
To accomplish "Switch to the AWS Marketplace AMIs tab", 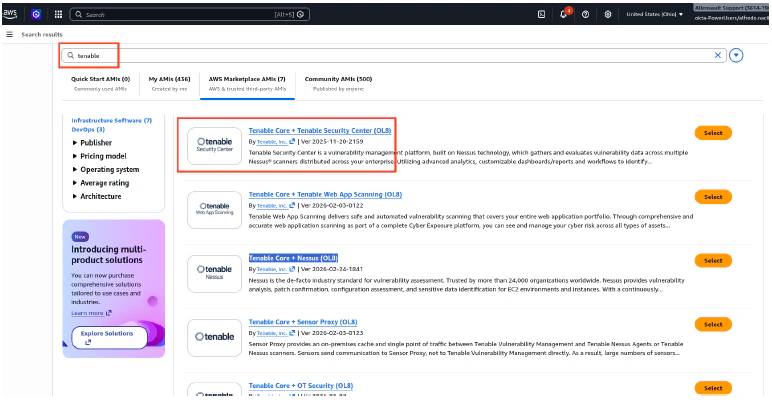I will coord(247,84).
